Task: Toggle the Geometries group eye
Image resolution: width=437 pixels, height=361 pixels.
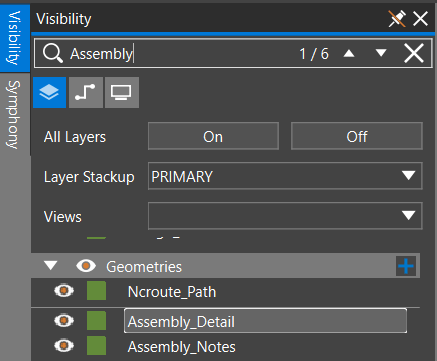Action: pyautogui.click(x=86, y=266)
